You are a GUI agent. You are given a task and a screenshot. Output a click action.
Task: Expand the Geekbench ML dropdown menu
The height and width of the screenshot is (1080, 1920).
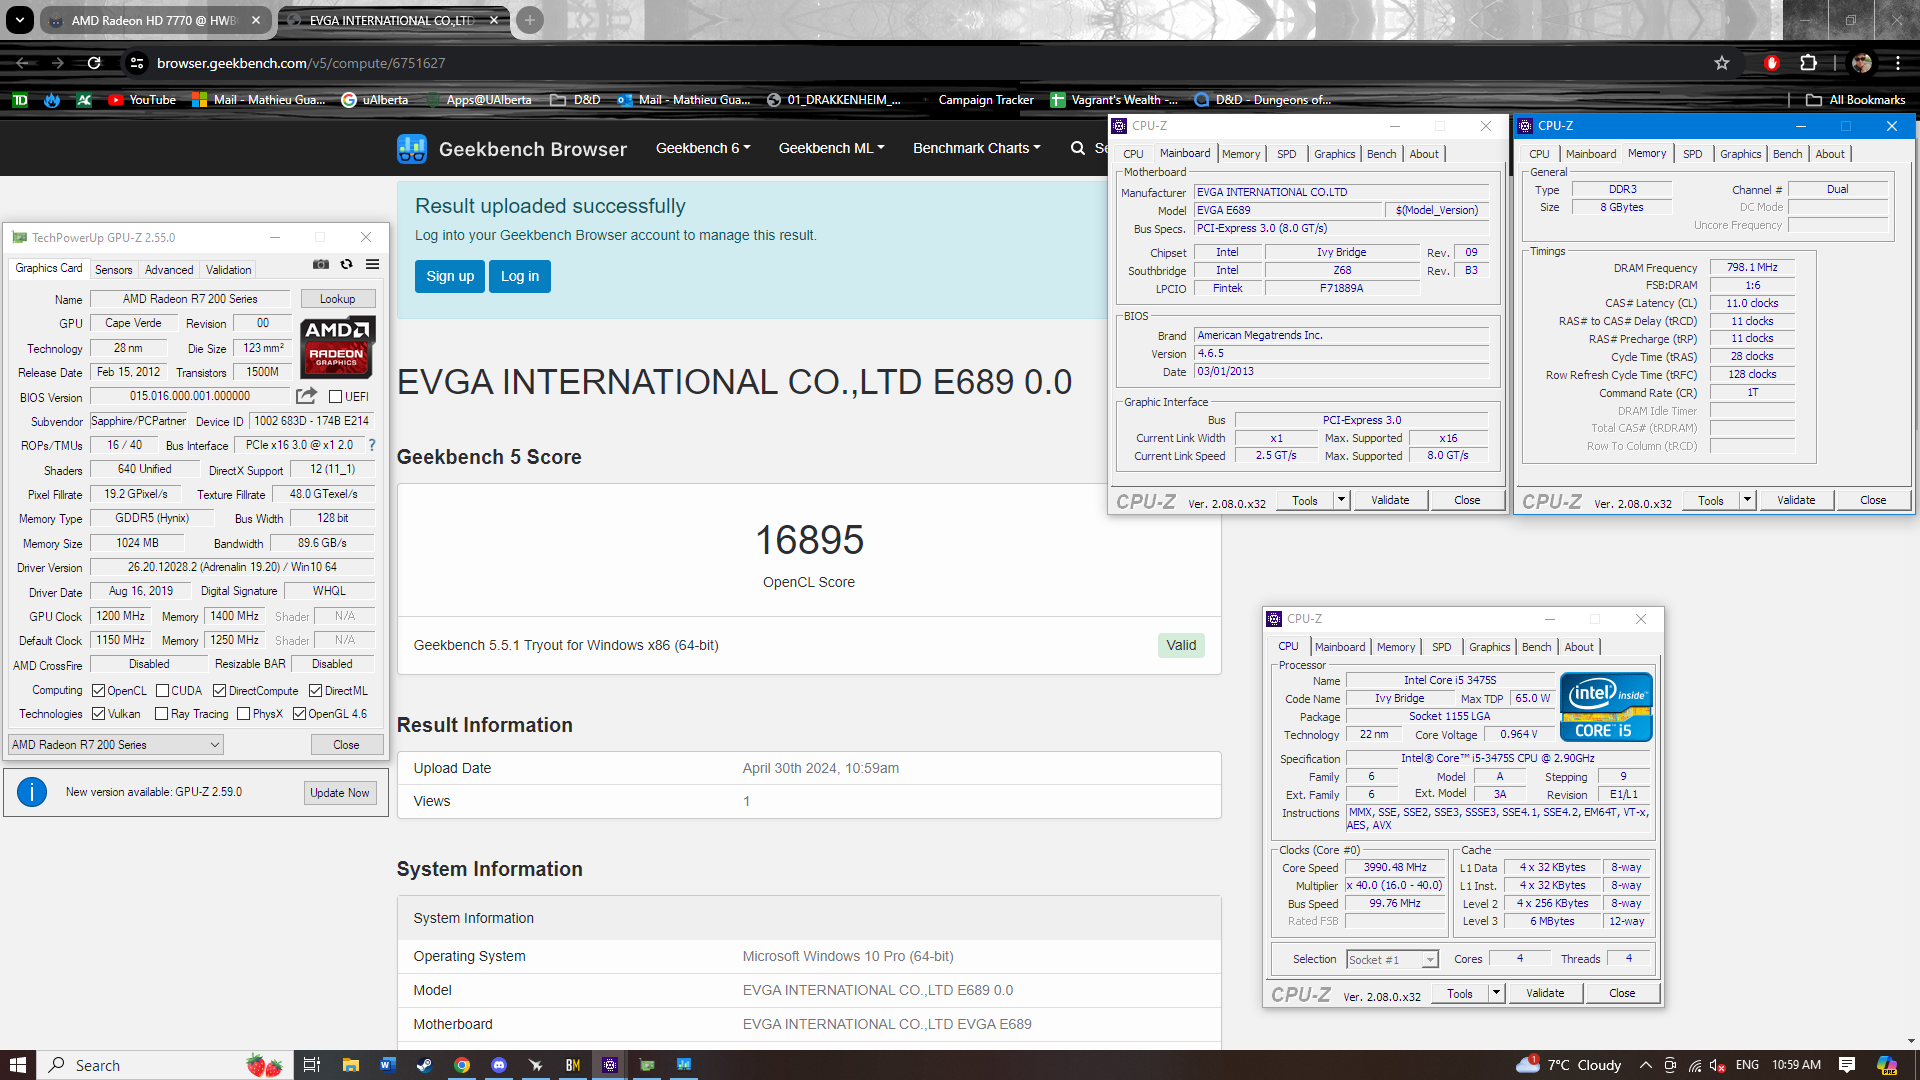click(x=831, y=148)
